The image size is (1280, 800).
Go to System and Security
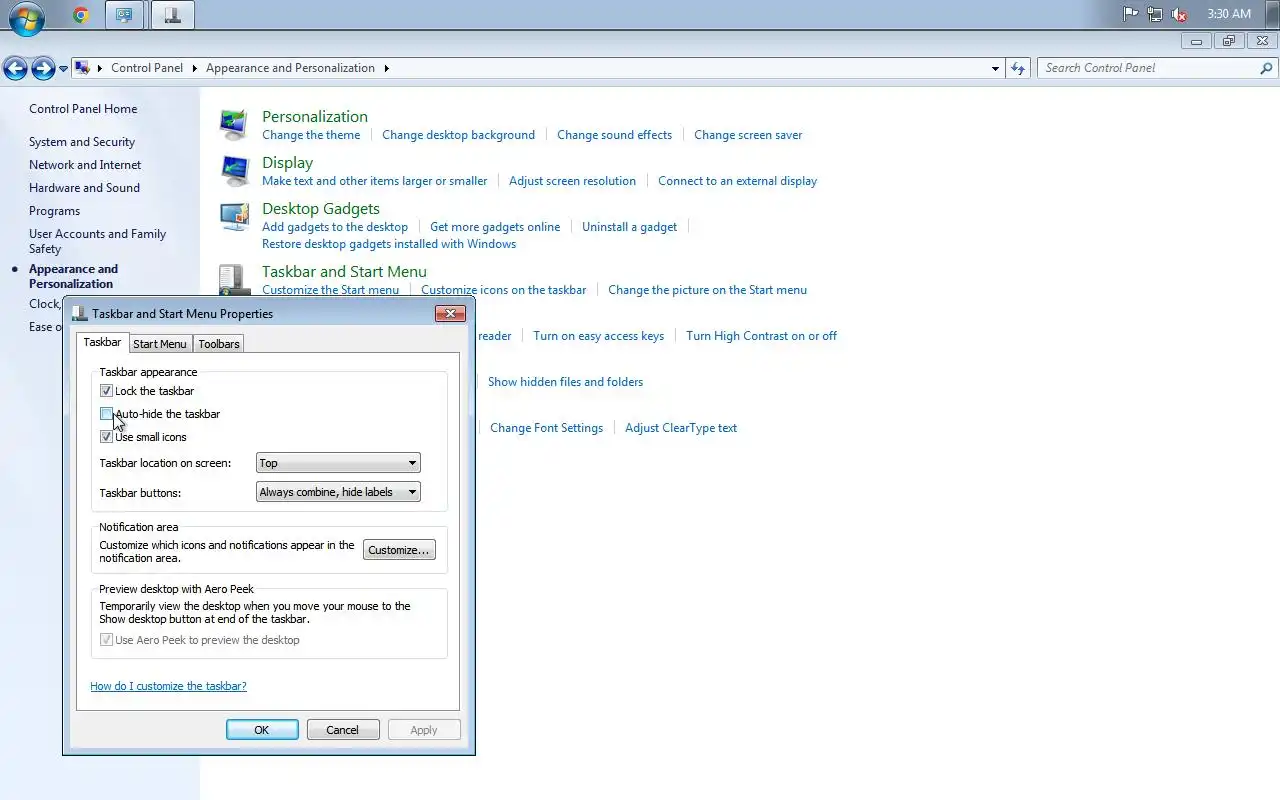[x=82, y=142]
